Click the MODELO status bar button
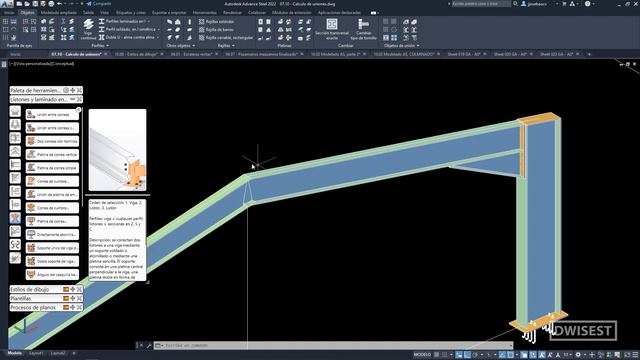The height and width of the screenshot is (360, 640). click(422, 354)
